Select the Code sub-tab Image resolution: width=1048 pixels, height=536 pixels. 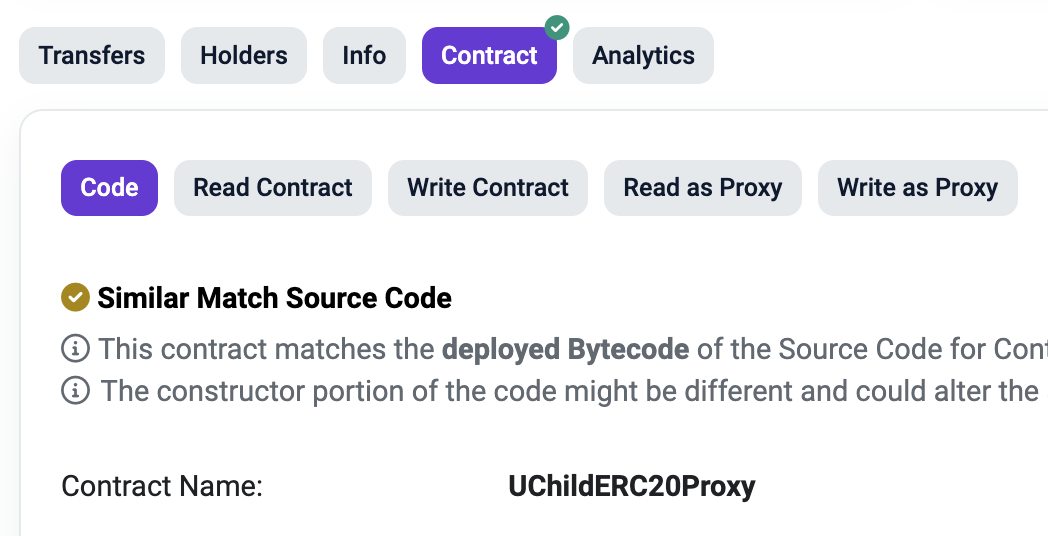109,188
